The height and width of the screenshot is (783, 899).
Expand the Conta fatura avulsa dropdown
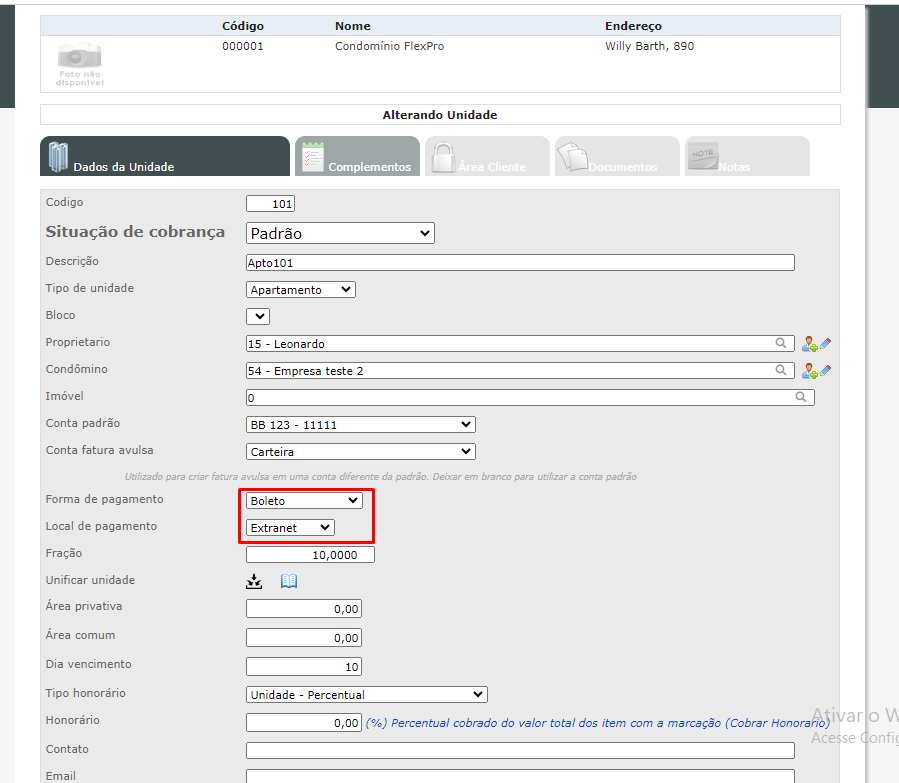[361, 452]
